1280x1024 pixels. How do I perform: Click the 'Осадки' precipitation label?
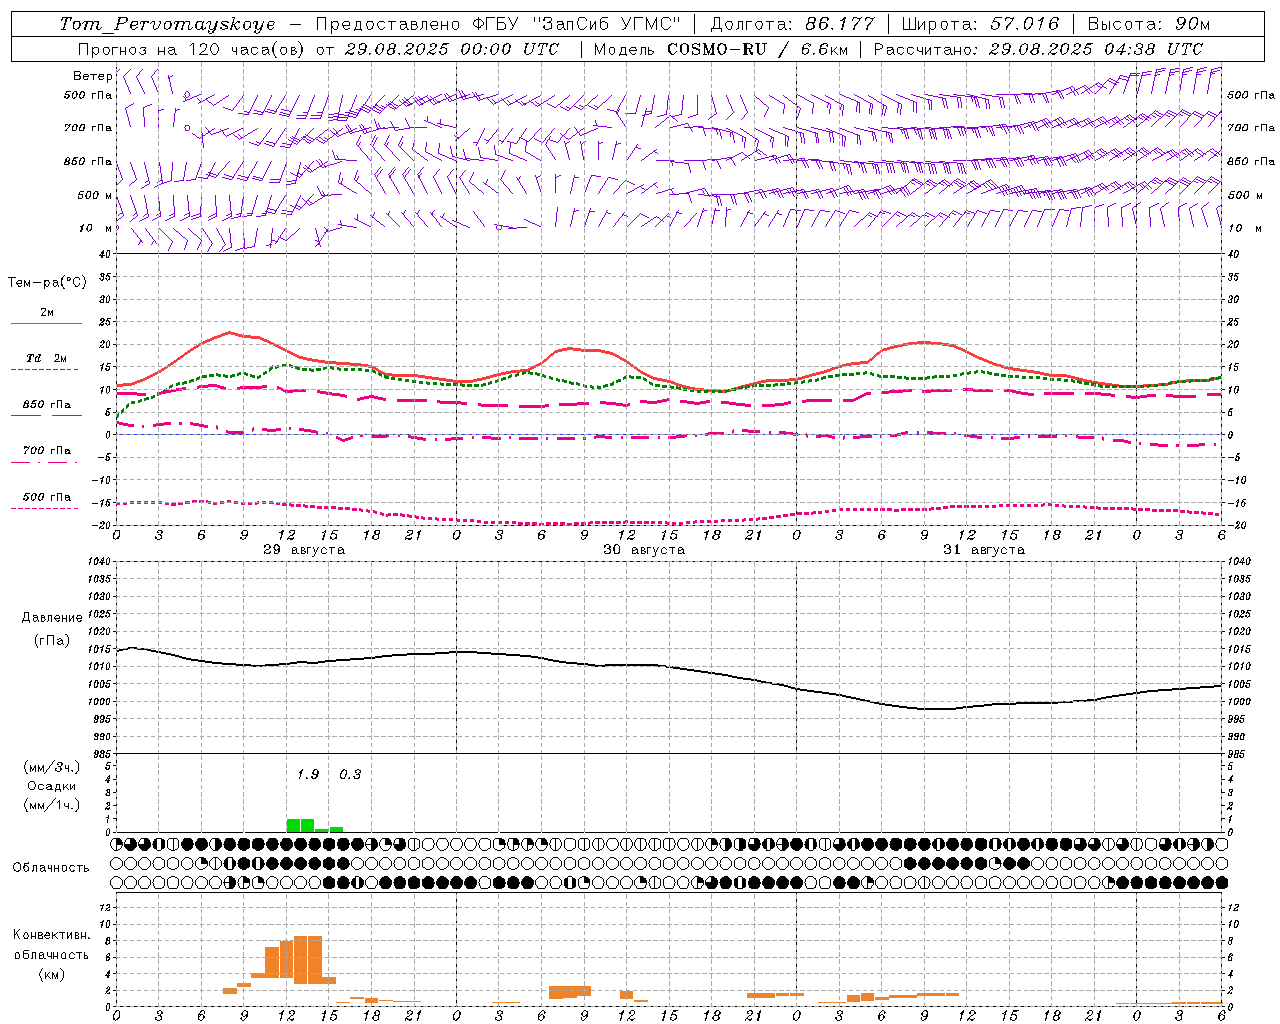point(52,786)
